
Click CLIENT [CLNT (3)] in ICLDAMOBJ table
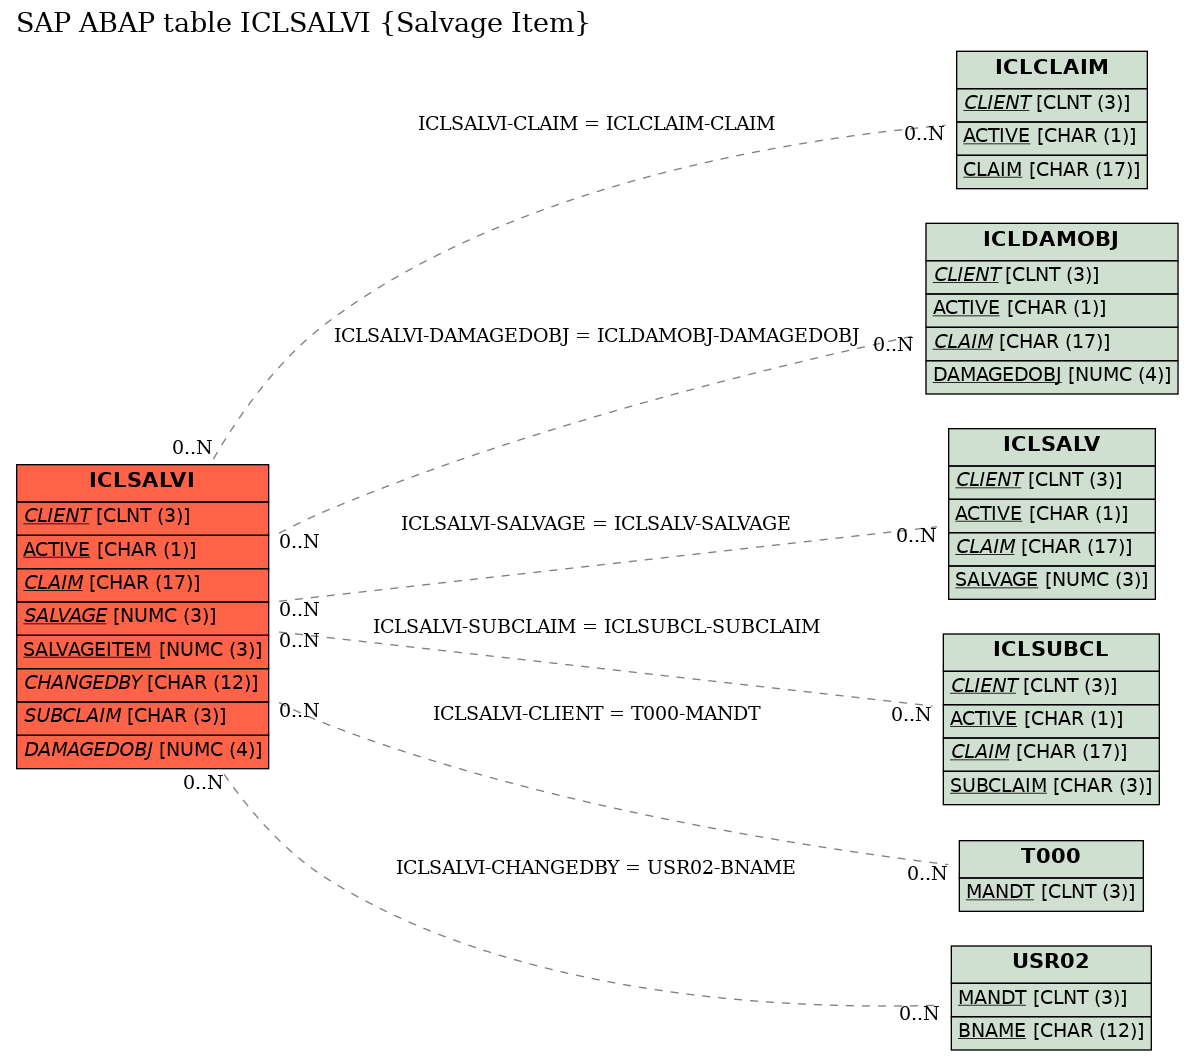(x=1051, y=277)
